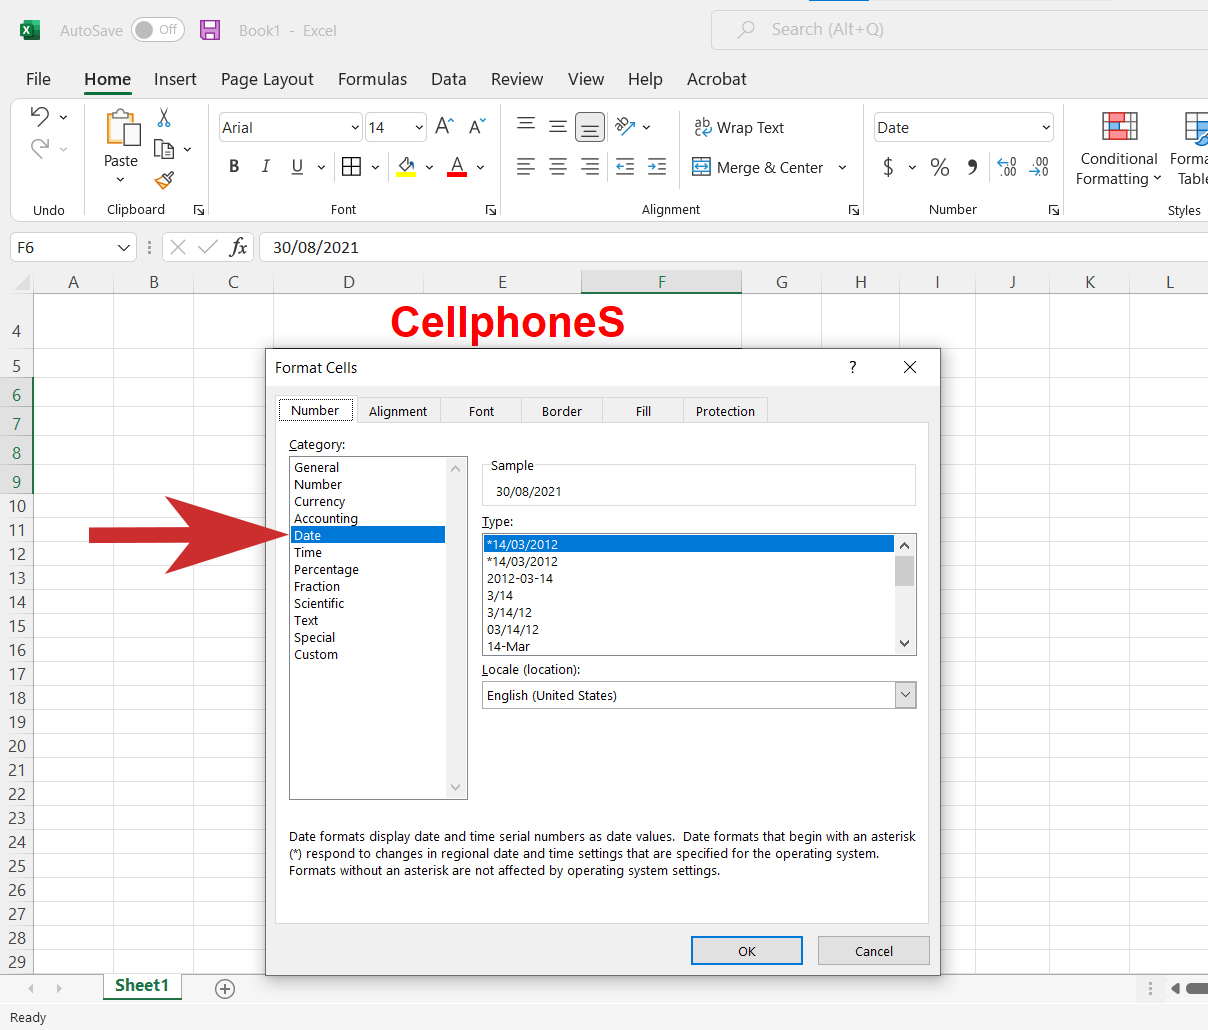Image resolution: width=1208 pixels, height=1030 pixels.
Task: Open the Date number format dropdown
Action: [1046, 128]
